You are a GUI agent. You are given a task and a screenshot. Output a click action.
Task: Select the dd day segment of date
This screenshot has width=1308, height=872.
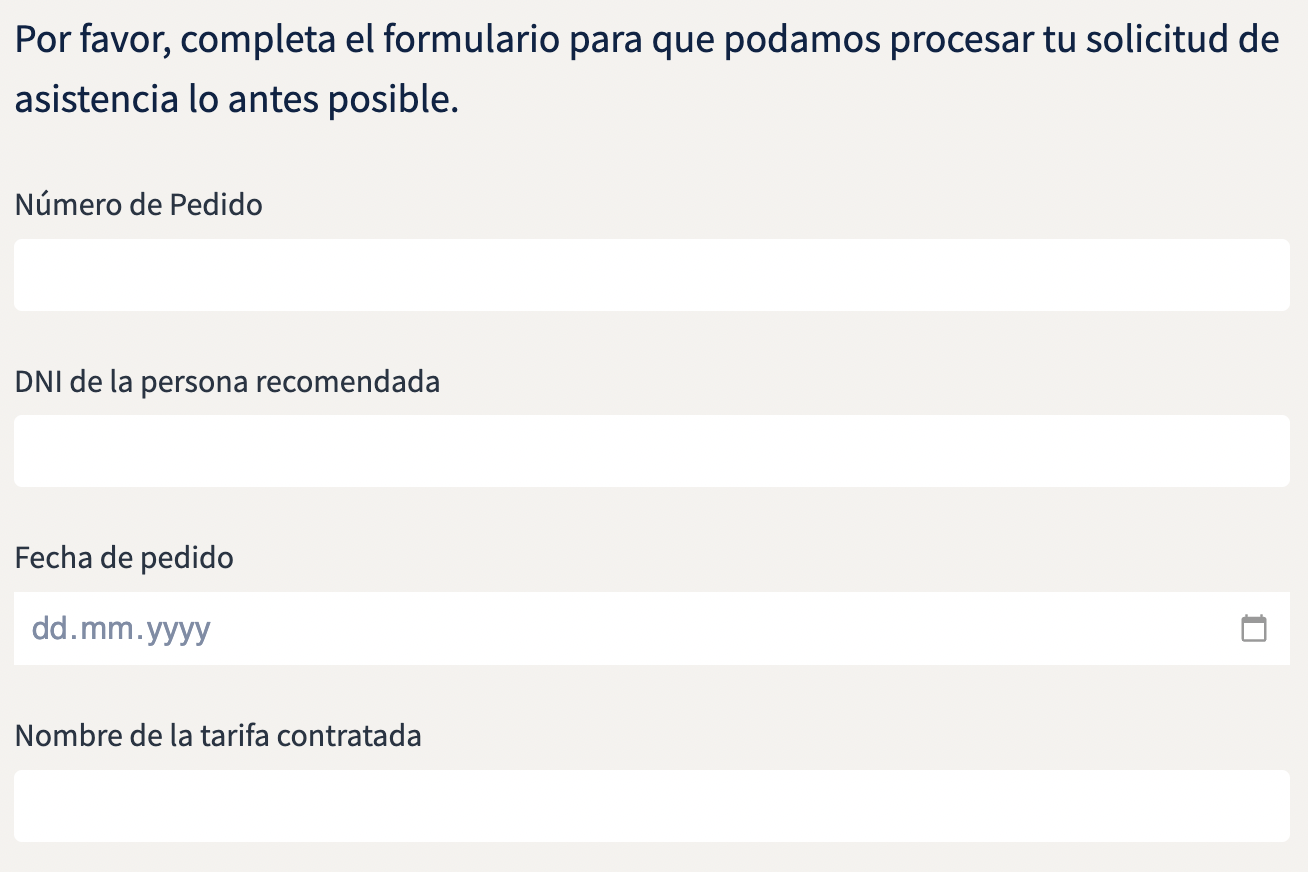click(48, 629)
